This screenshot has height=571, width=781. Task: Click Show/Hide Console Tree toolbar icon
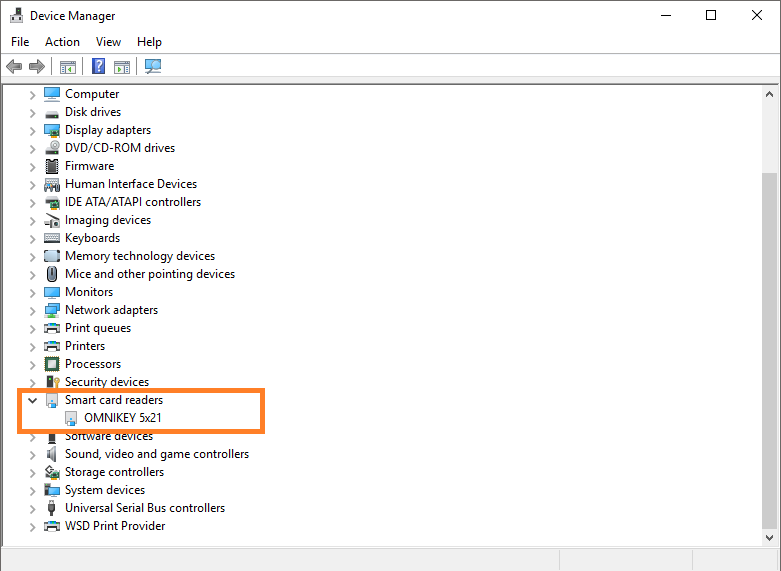coord(68,67)
